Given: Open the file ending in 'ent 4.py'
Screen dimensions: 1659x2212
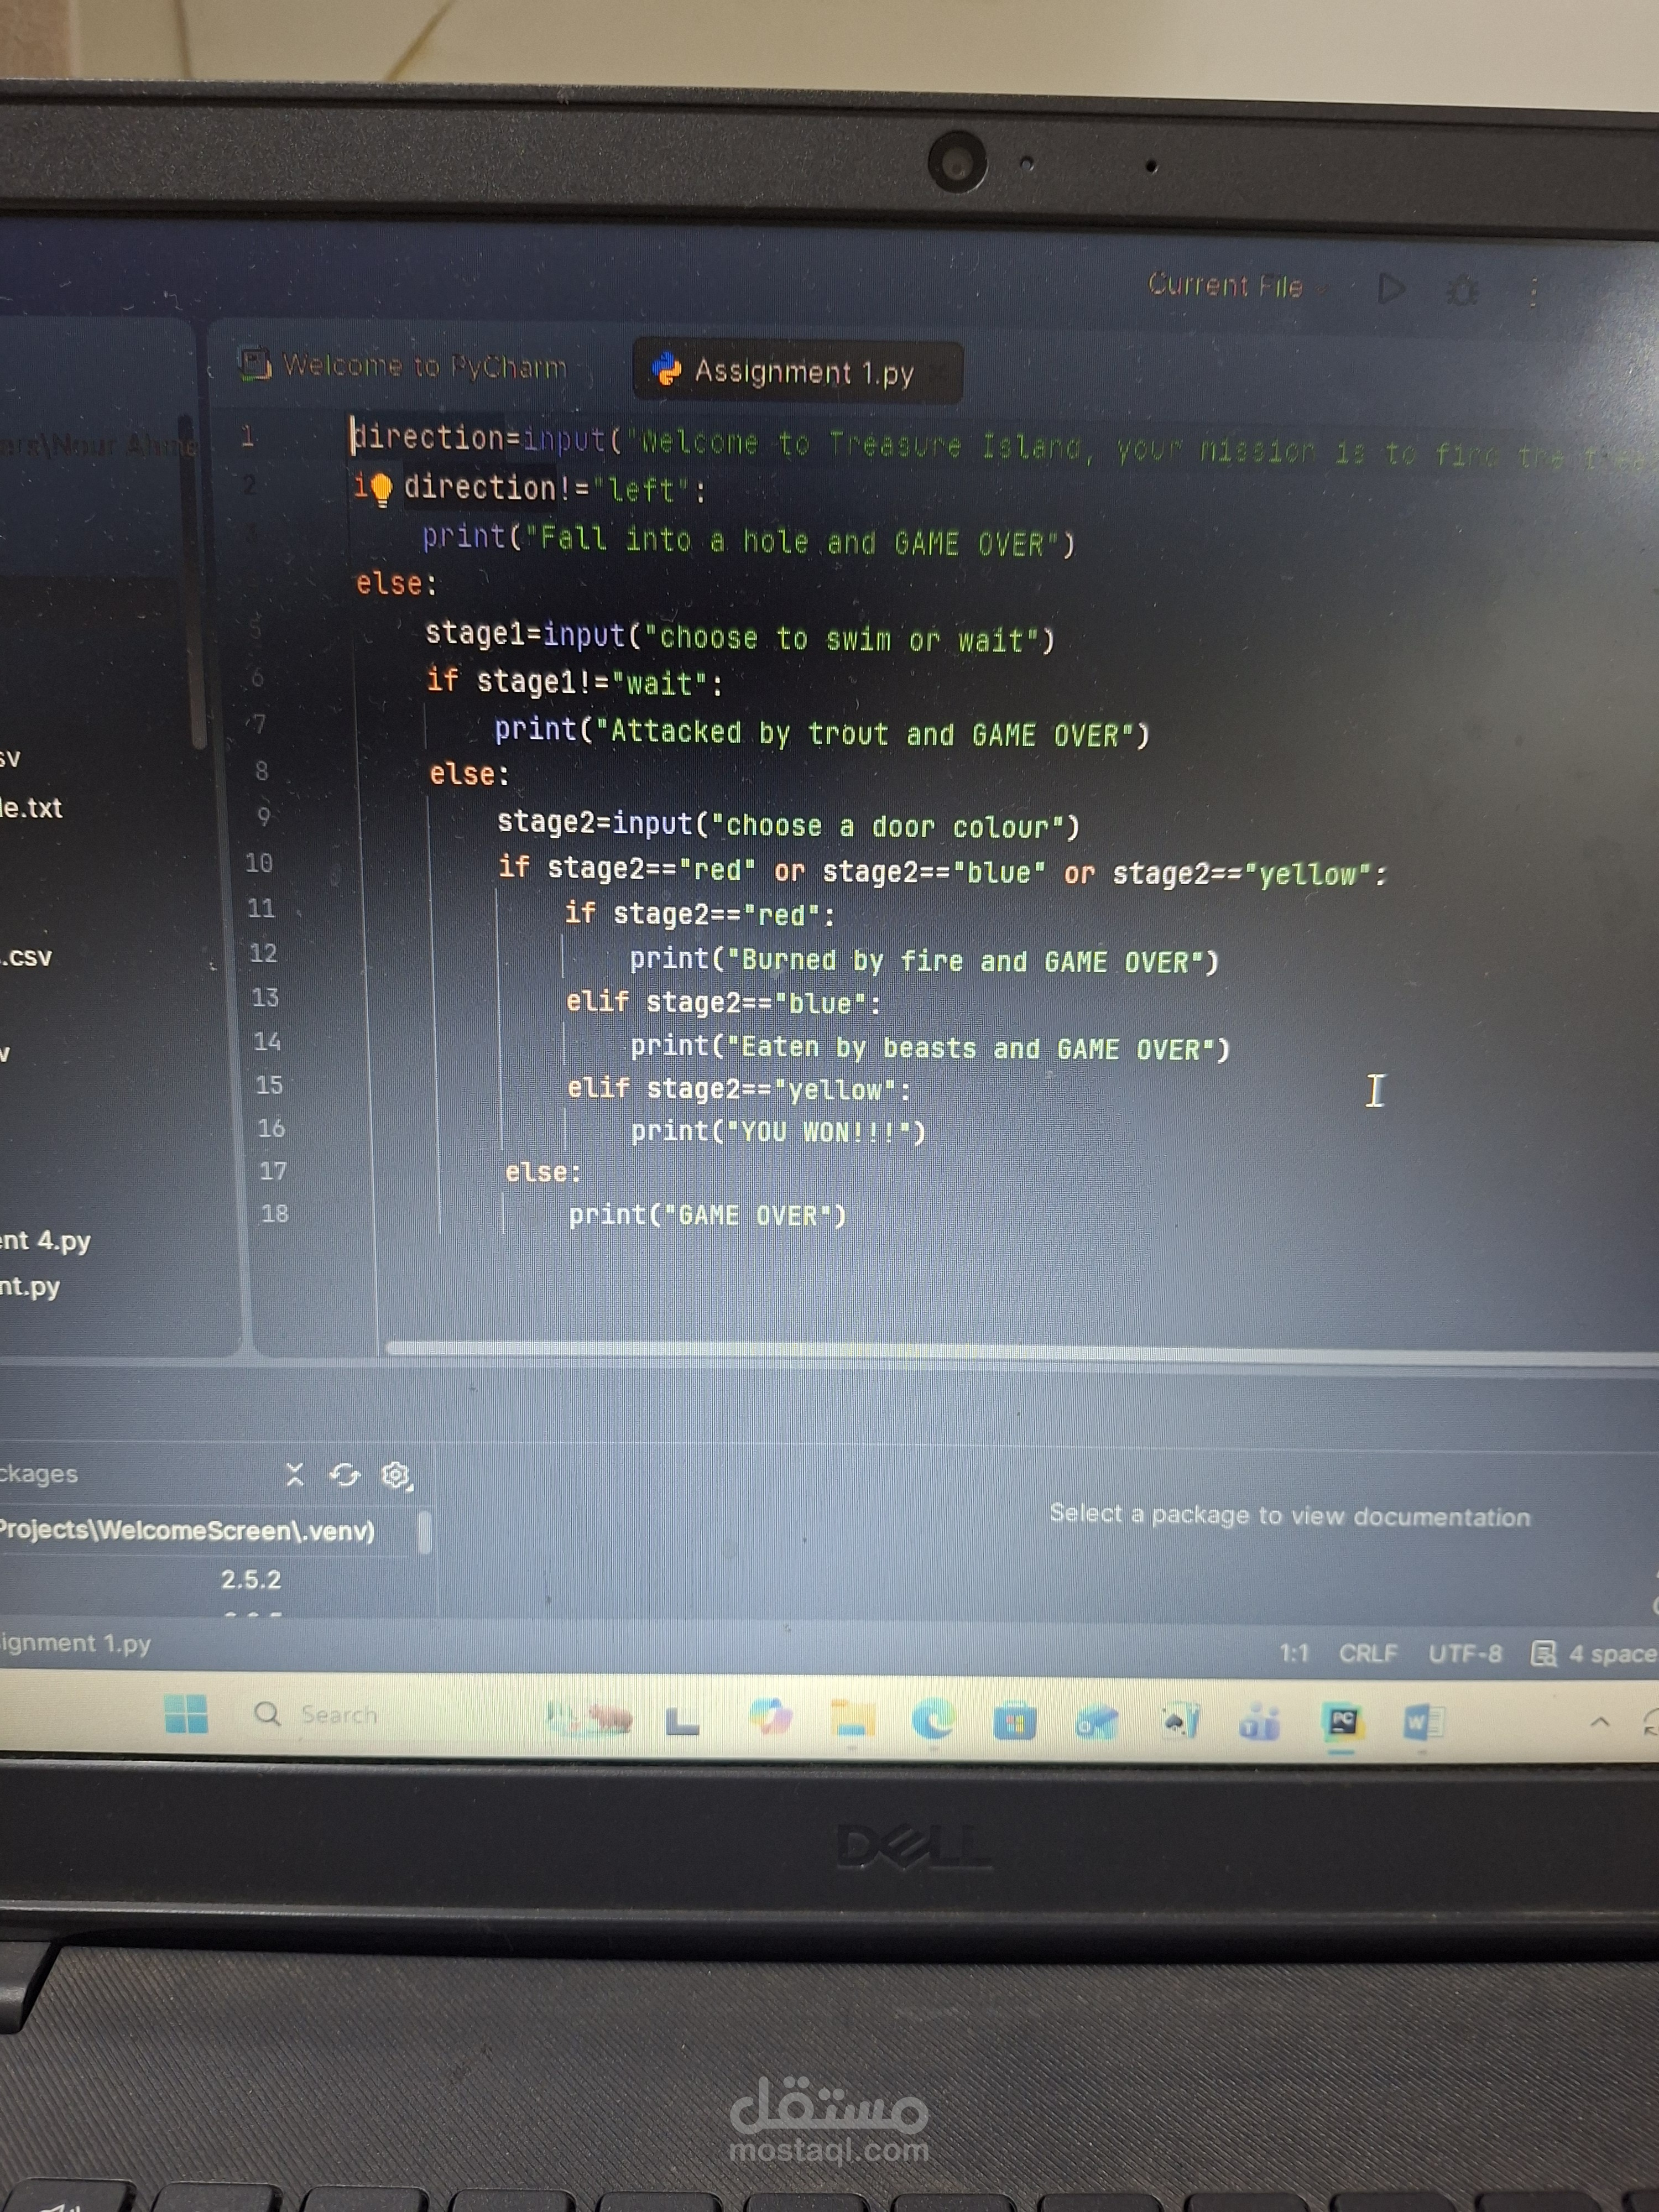Looking at the screenshot, I should click(x=45, y=1241).
